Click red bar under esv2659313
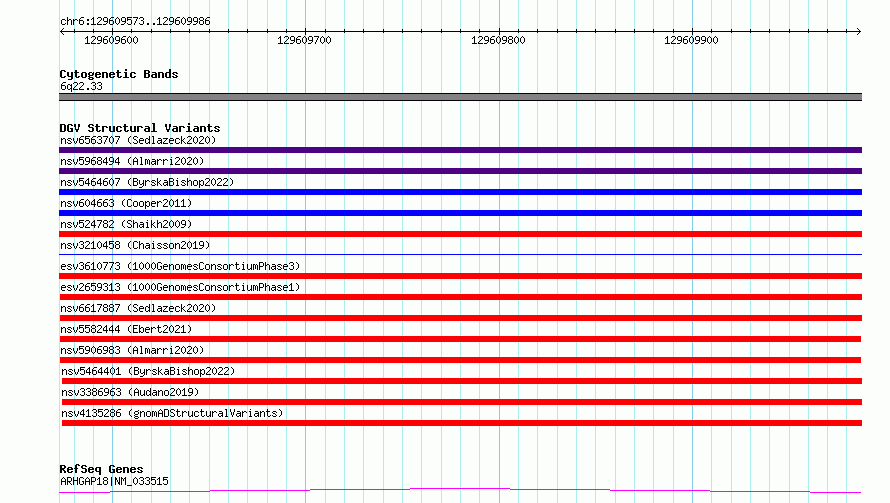The image size is (890, 503). tap(460, 297)
